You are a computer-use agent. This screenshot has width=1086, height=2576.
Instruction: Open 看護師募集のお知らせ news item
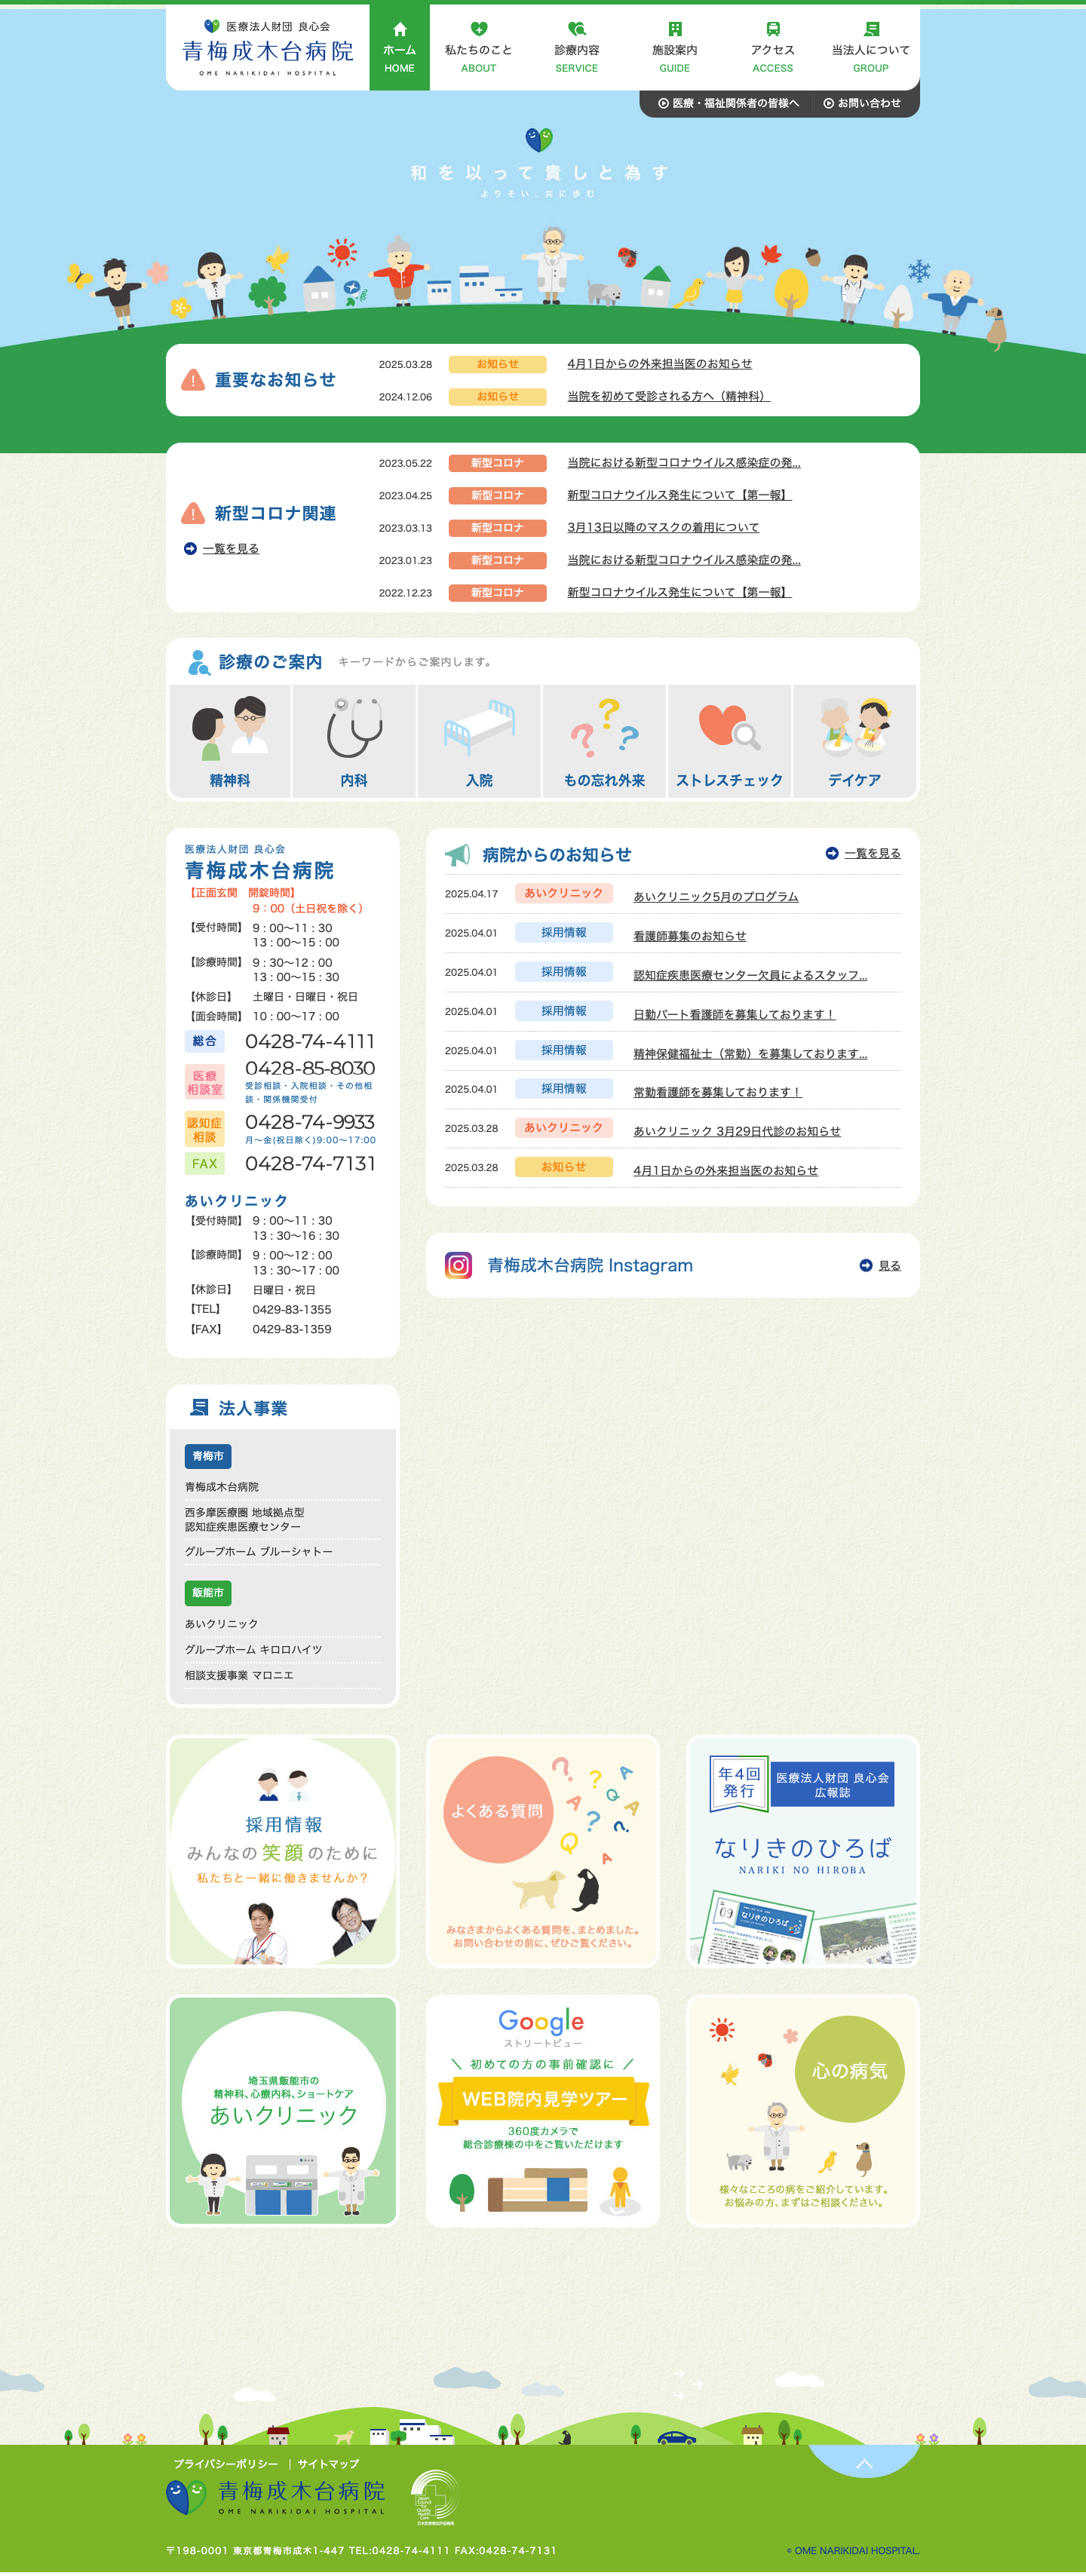point(690,936)
